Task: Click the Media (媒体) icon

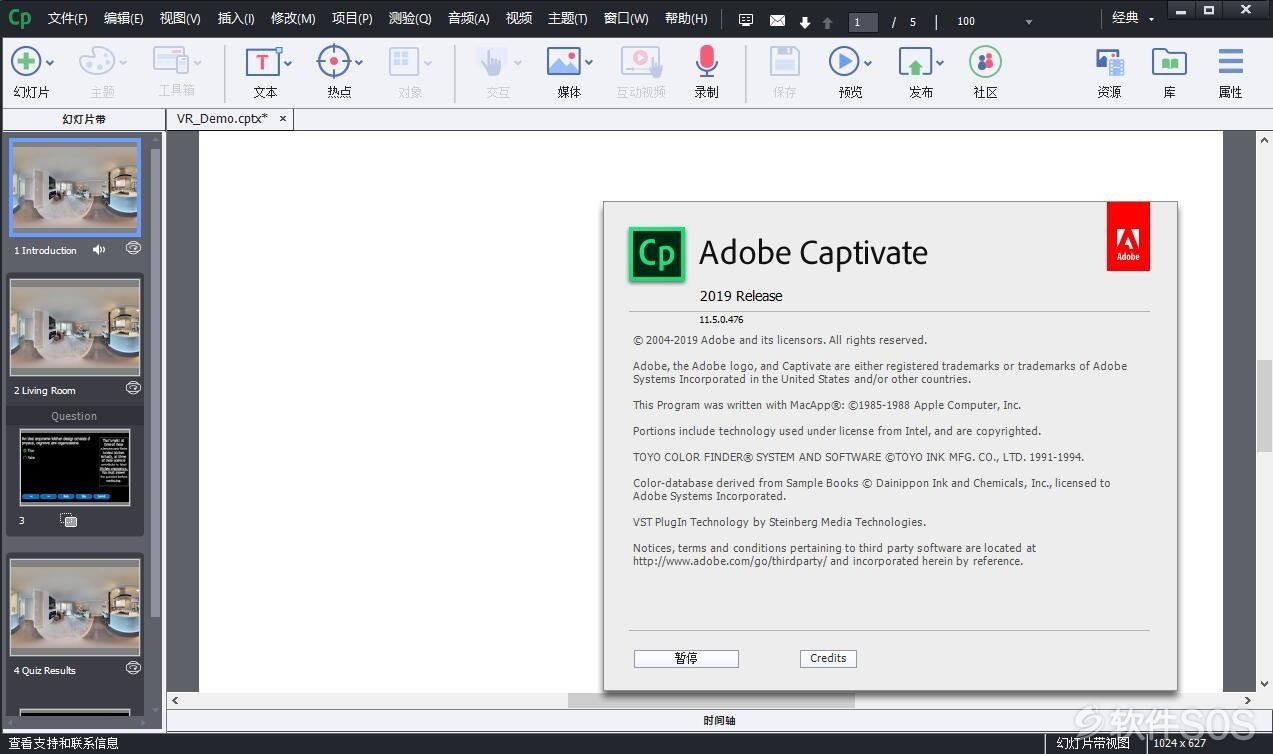Action: [x=563, y=61]
